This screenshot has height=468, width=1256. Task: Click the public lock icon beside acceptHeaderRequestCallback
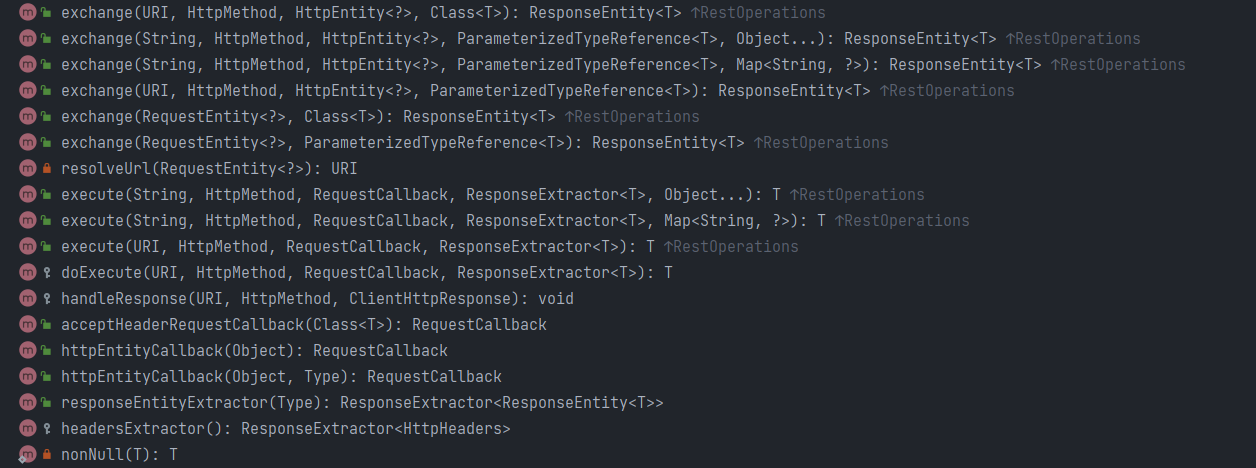(47, 325)
